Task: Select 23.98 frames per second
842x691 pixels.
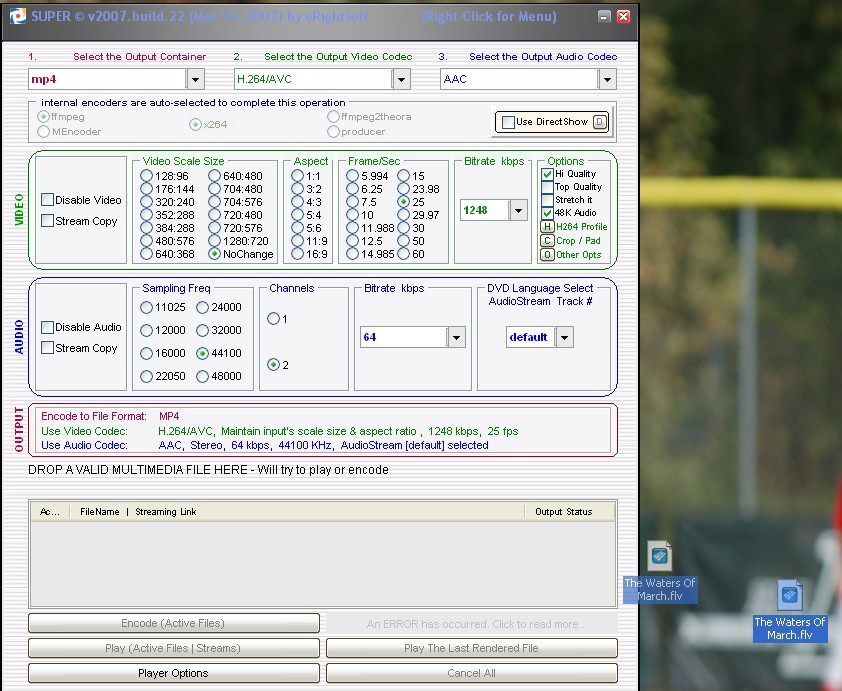Action: tap(403, 189)
